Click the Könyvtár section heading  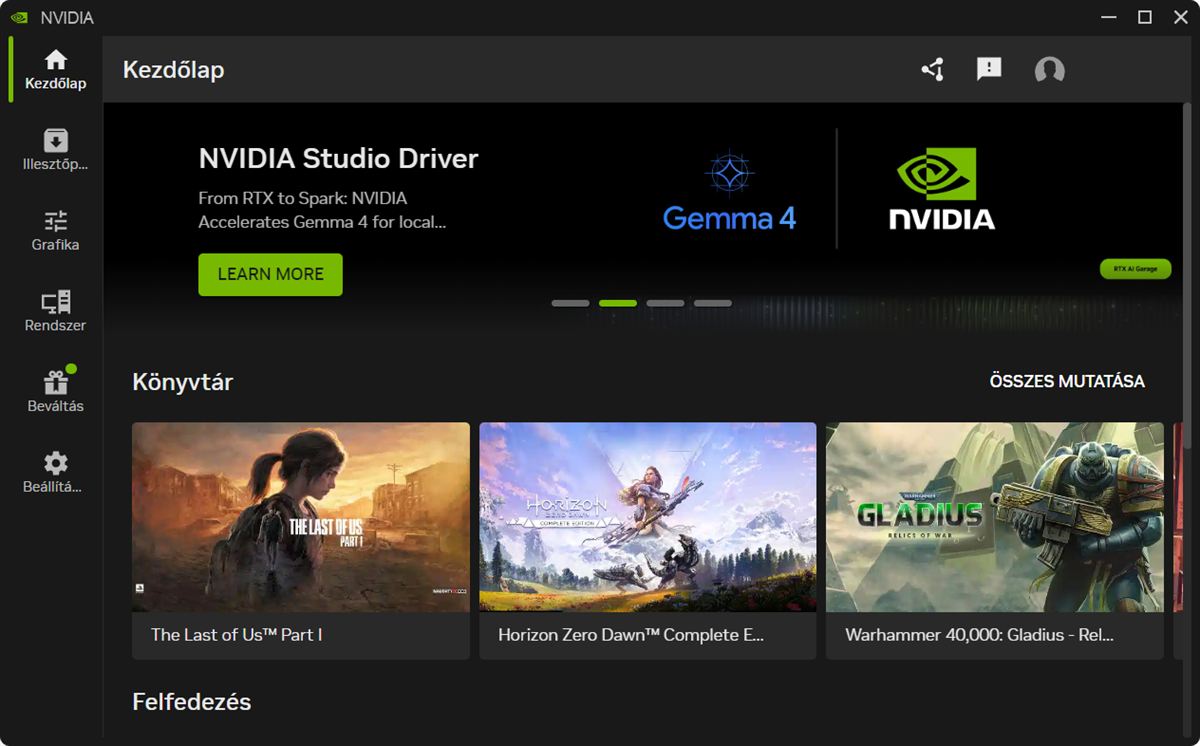pyautogui.click(x=183, y=382)
